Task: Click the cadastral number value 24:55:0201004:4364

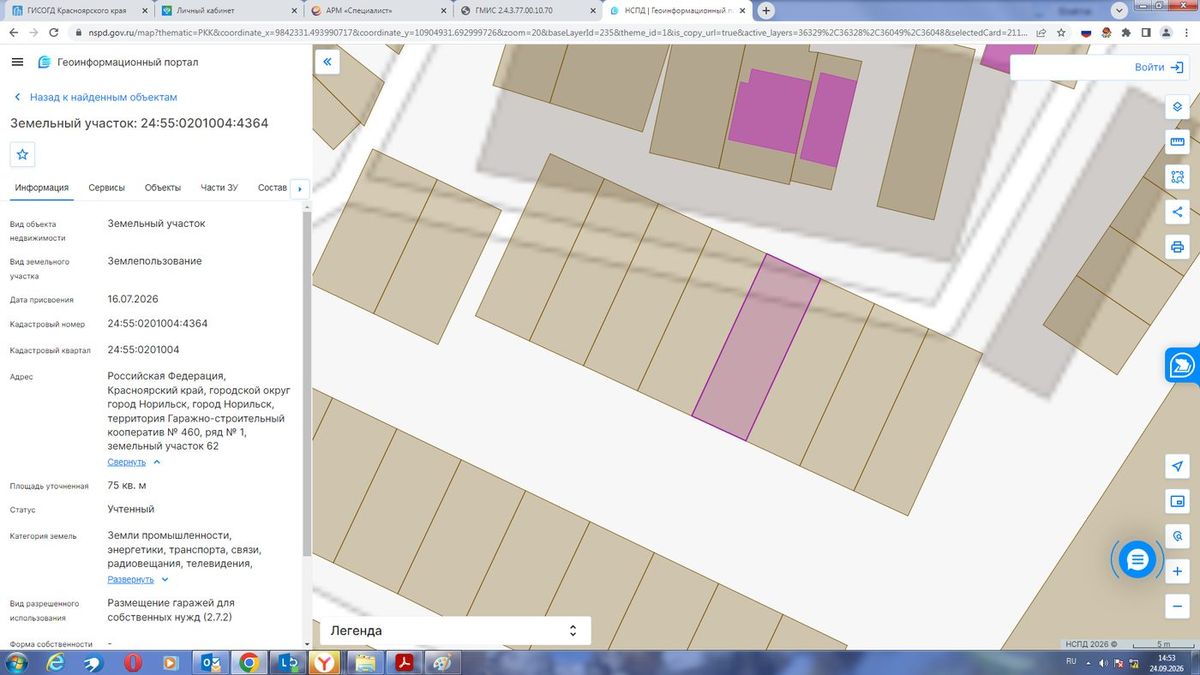Action: click(x=158, y=324)
